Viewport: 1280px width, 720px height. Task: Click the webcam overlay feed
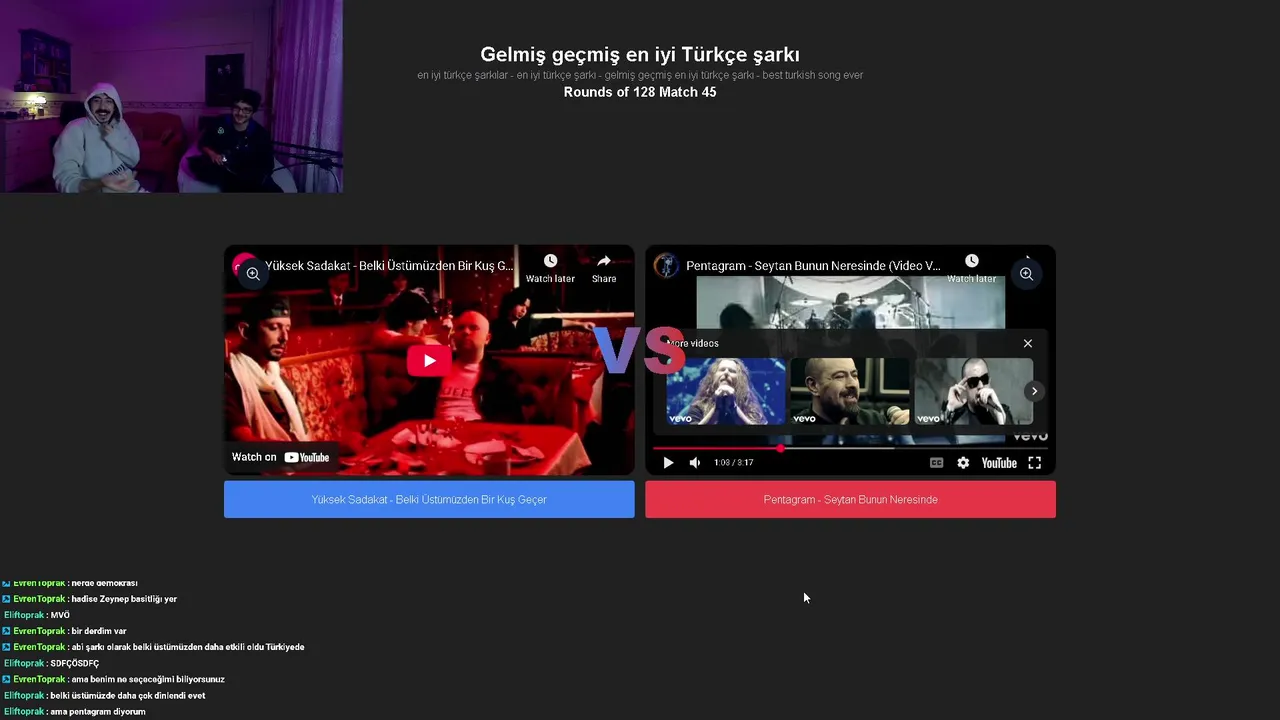(x=171, y=96)
